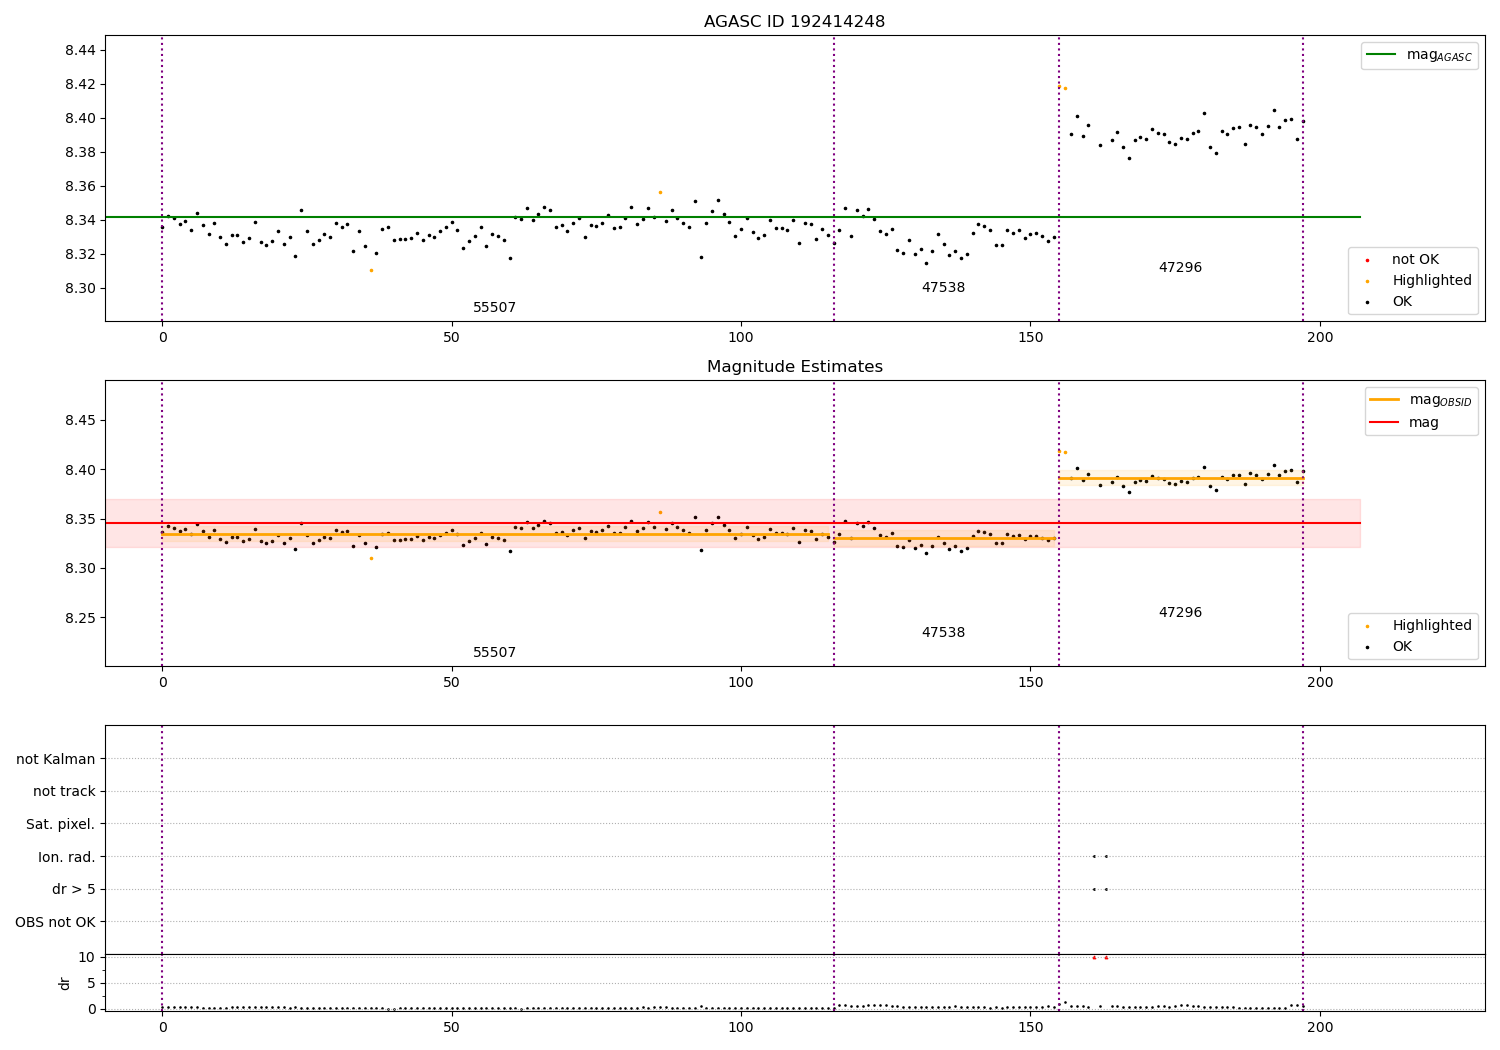Screen dimensions: 1500x1050
Task: Click y-axis tick 8.30 in top plot
Action: pyautogui.click(x=80, y=288)
